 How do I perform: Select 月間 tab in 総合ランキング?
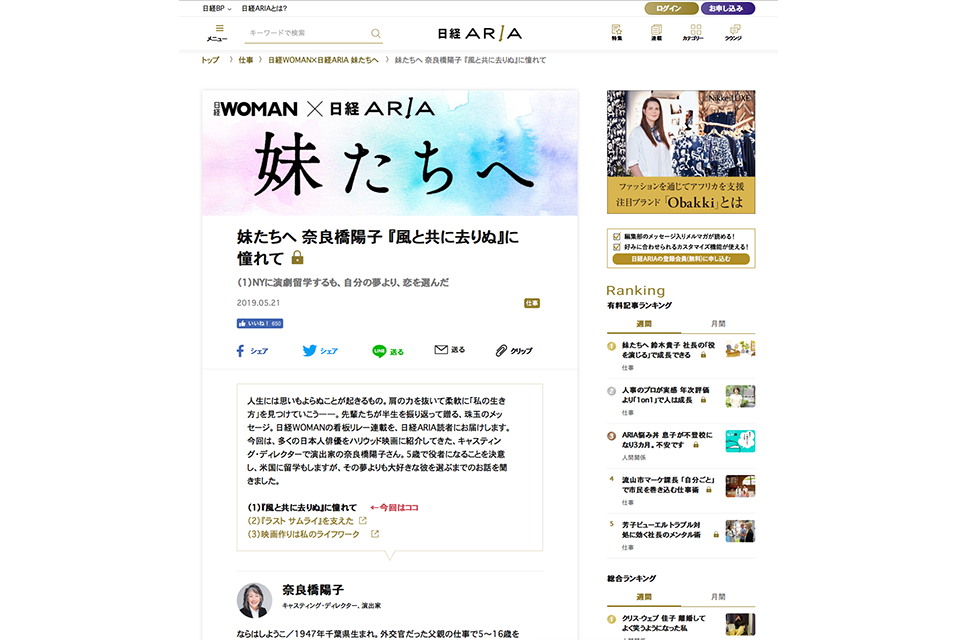[718, 597]
